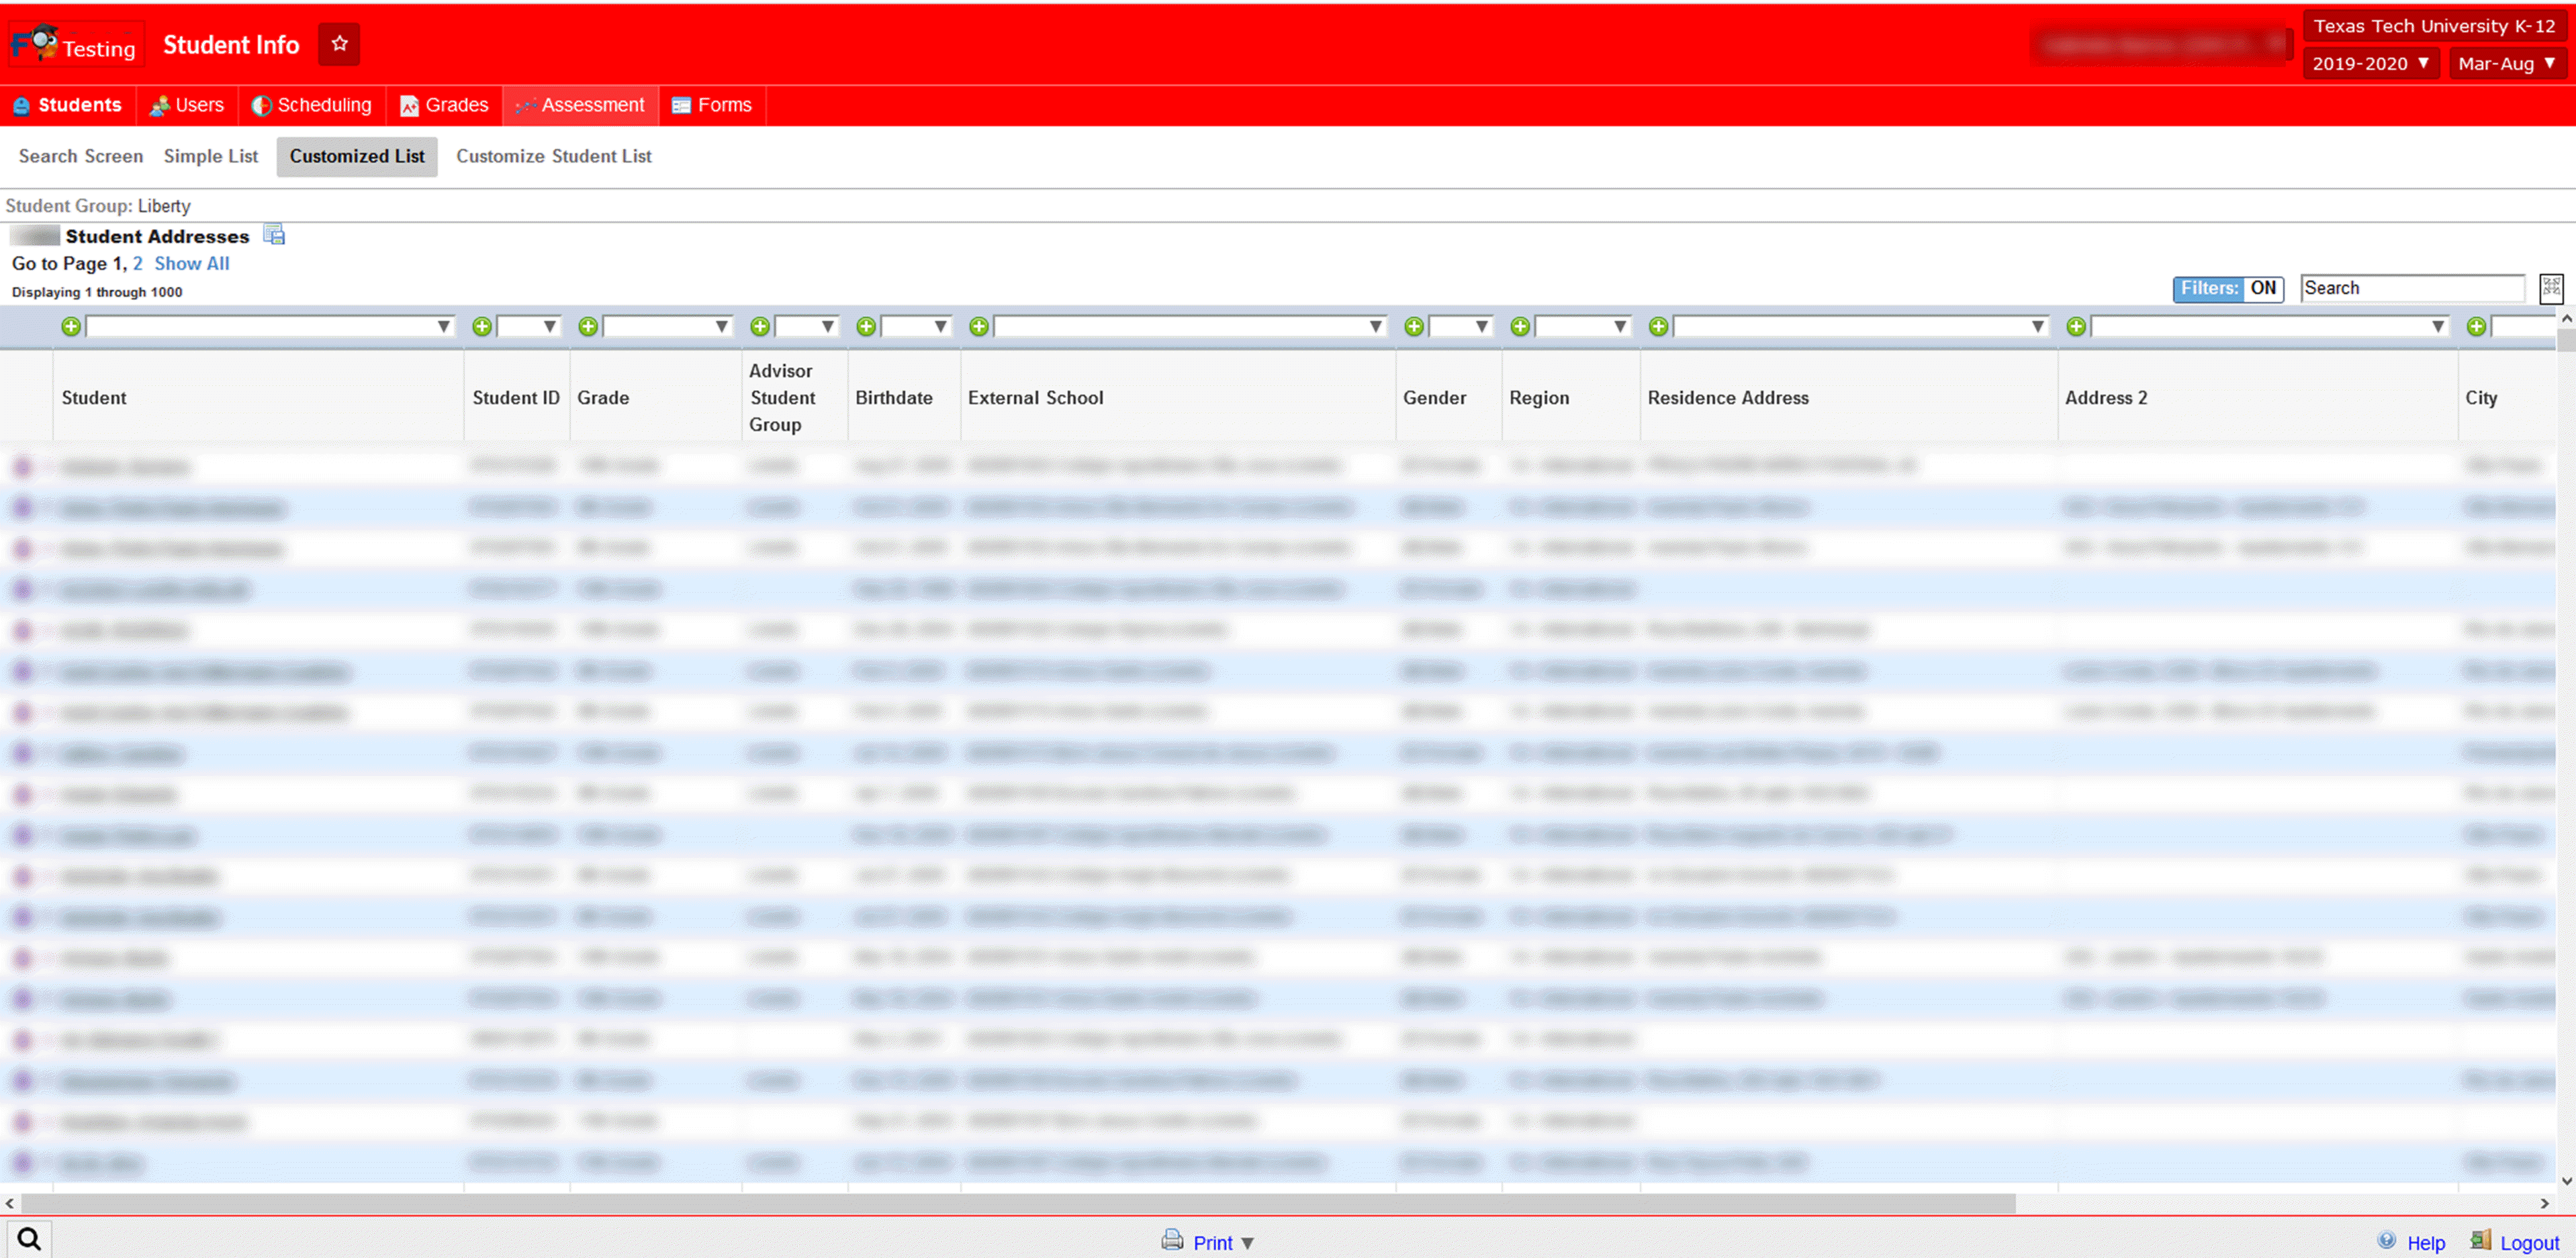Go to page 2 link

coord(137,263)
